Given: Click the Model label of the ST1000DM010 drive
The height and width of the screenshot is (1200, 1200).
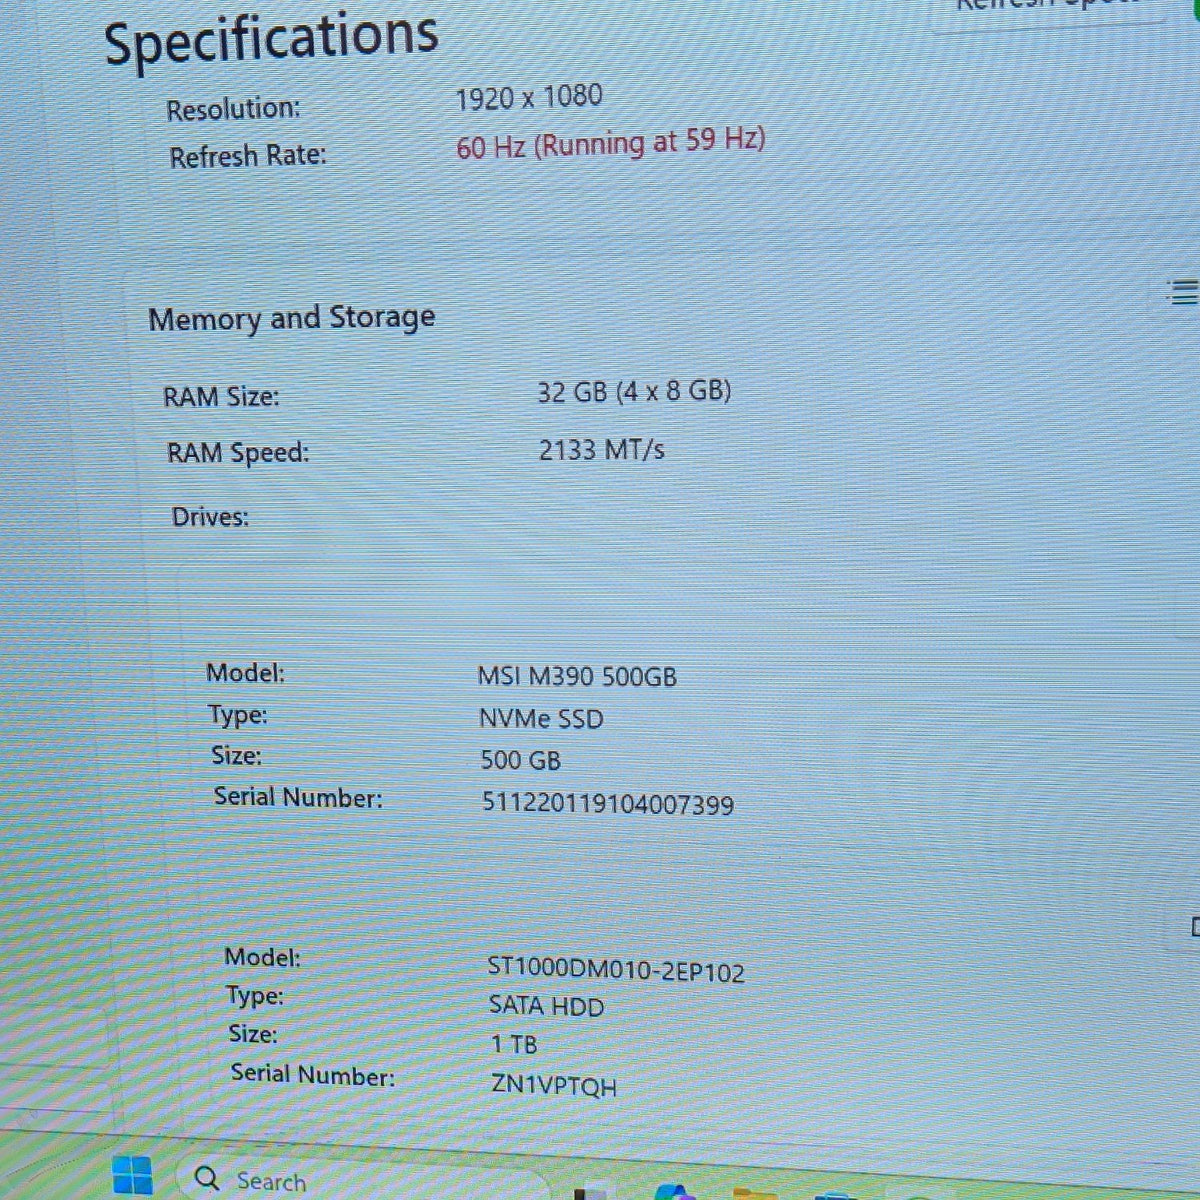Looking at the screenshot, I should click(x=262, y=957).
